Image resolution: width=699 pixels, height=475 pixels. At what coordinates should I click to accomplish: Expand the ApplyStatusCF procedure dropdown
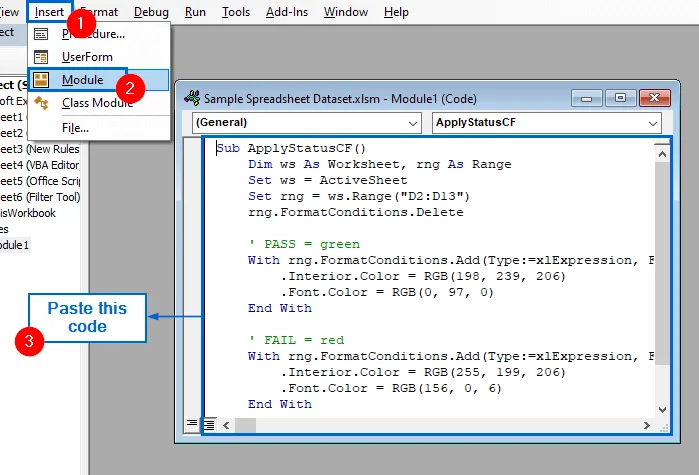pos(653,123)
